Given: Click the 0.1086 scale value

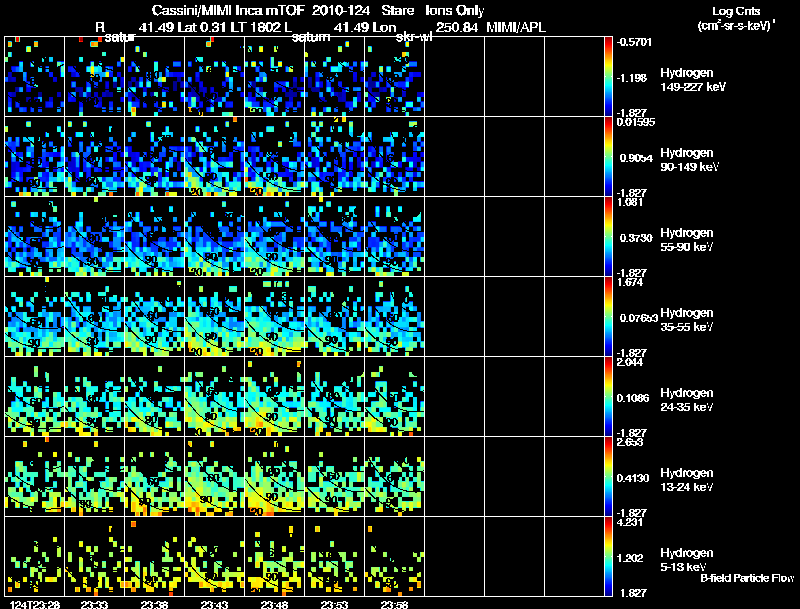Looking at the screenshot, I should pos(633,398).
